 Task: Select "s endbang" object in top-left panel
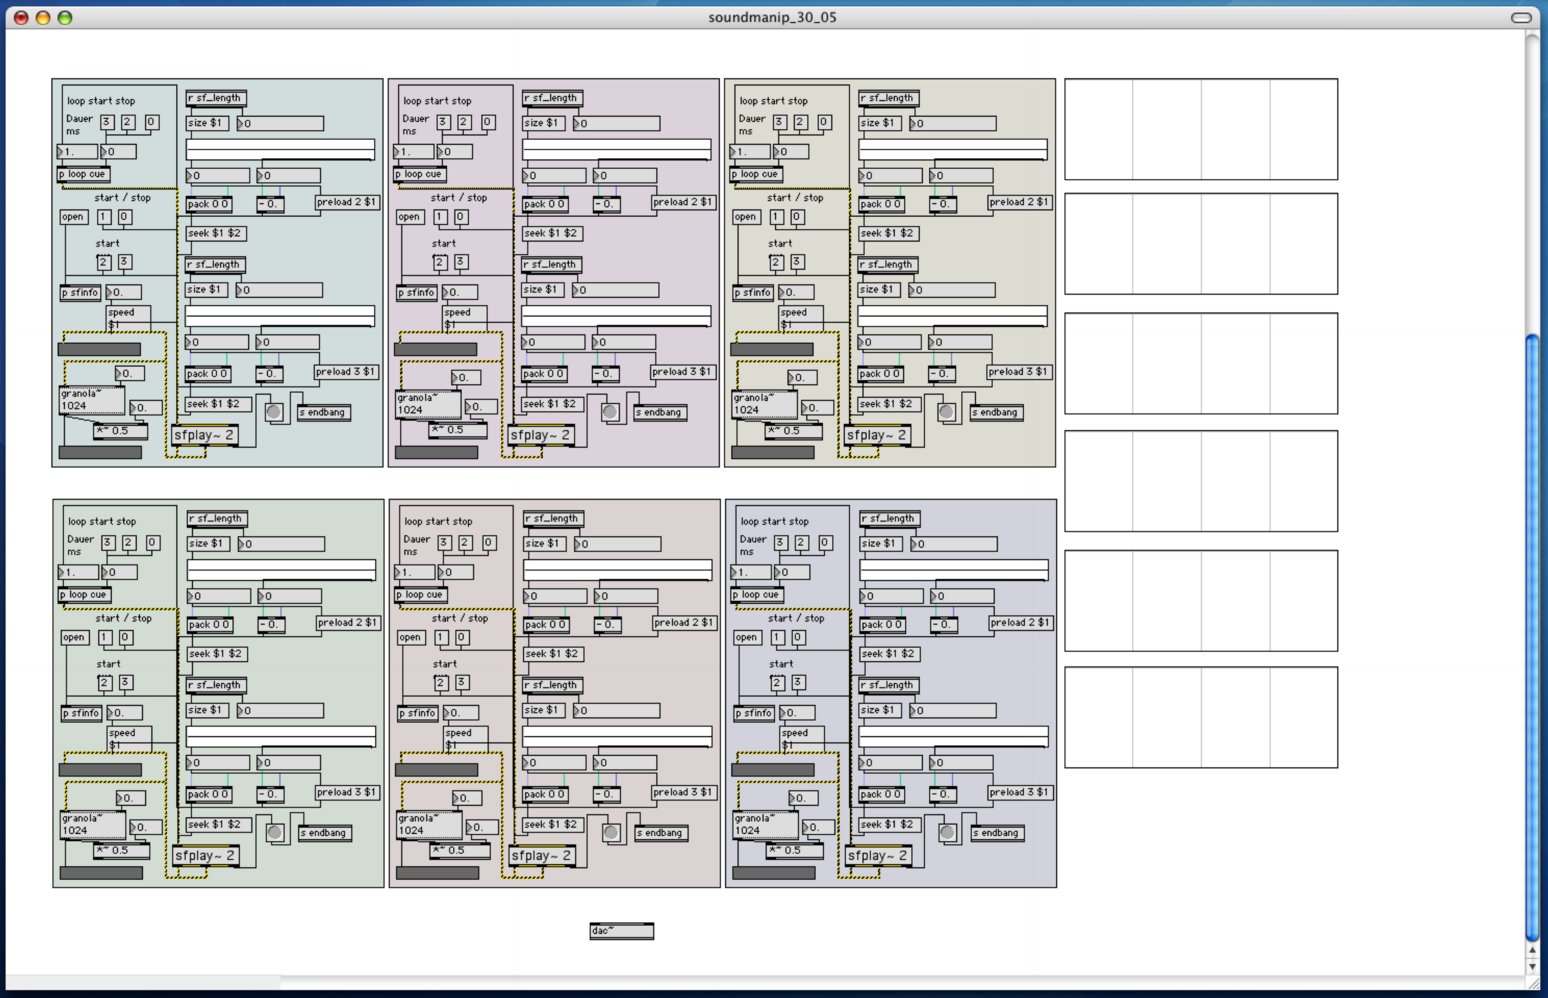click(x=325, y=412)
